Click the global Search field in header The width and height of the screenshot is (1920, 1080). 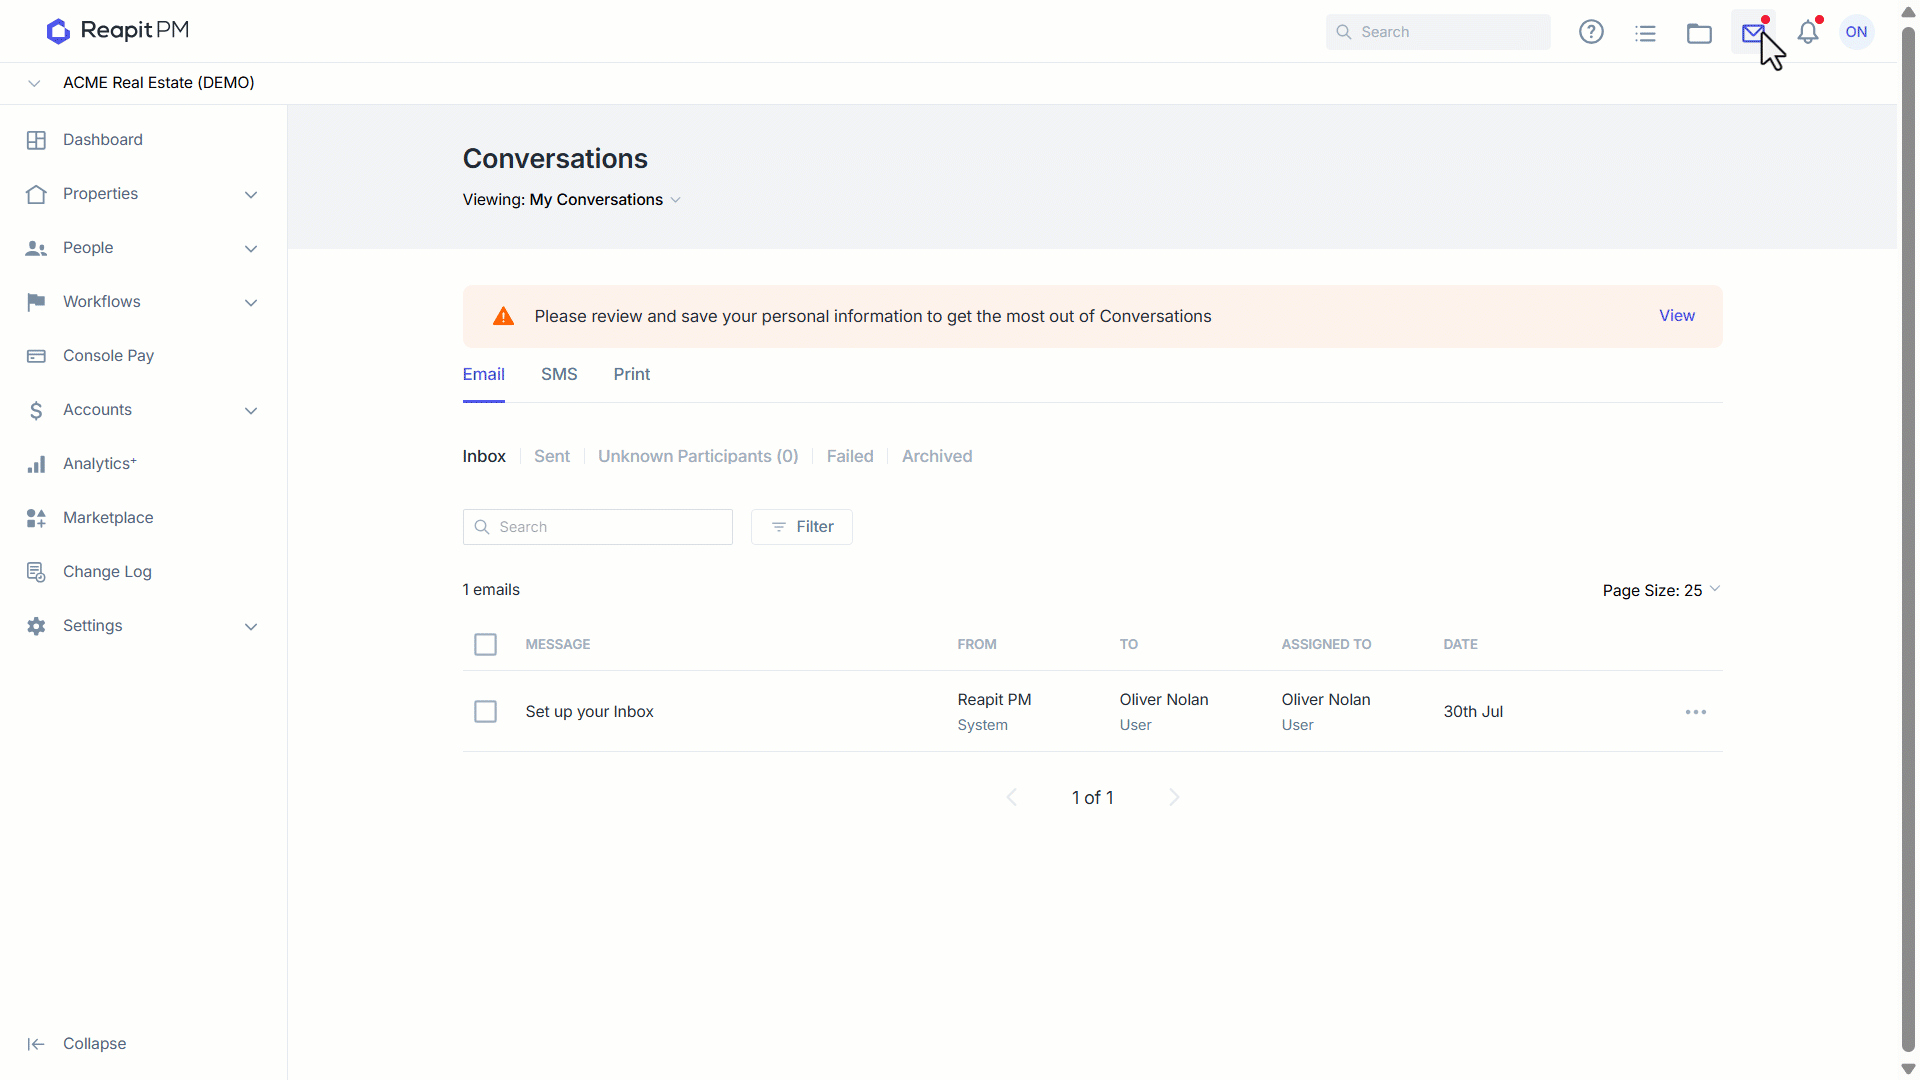click(1438, 32)
